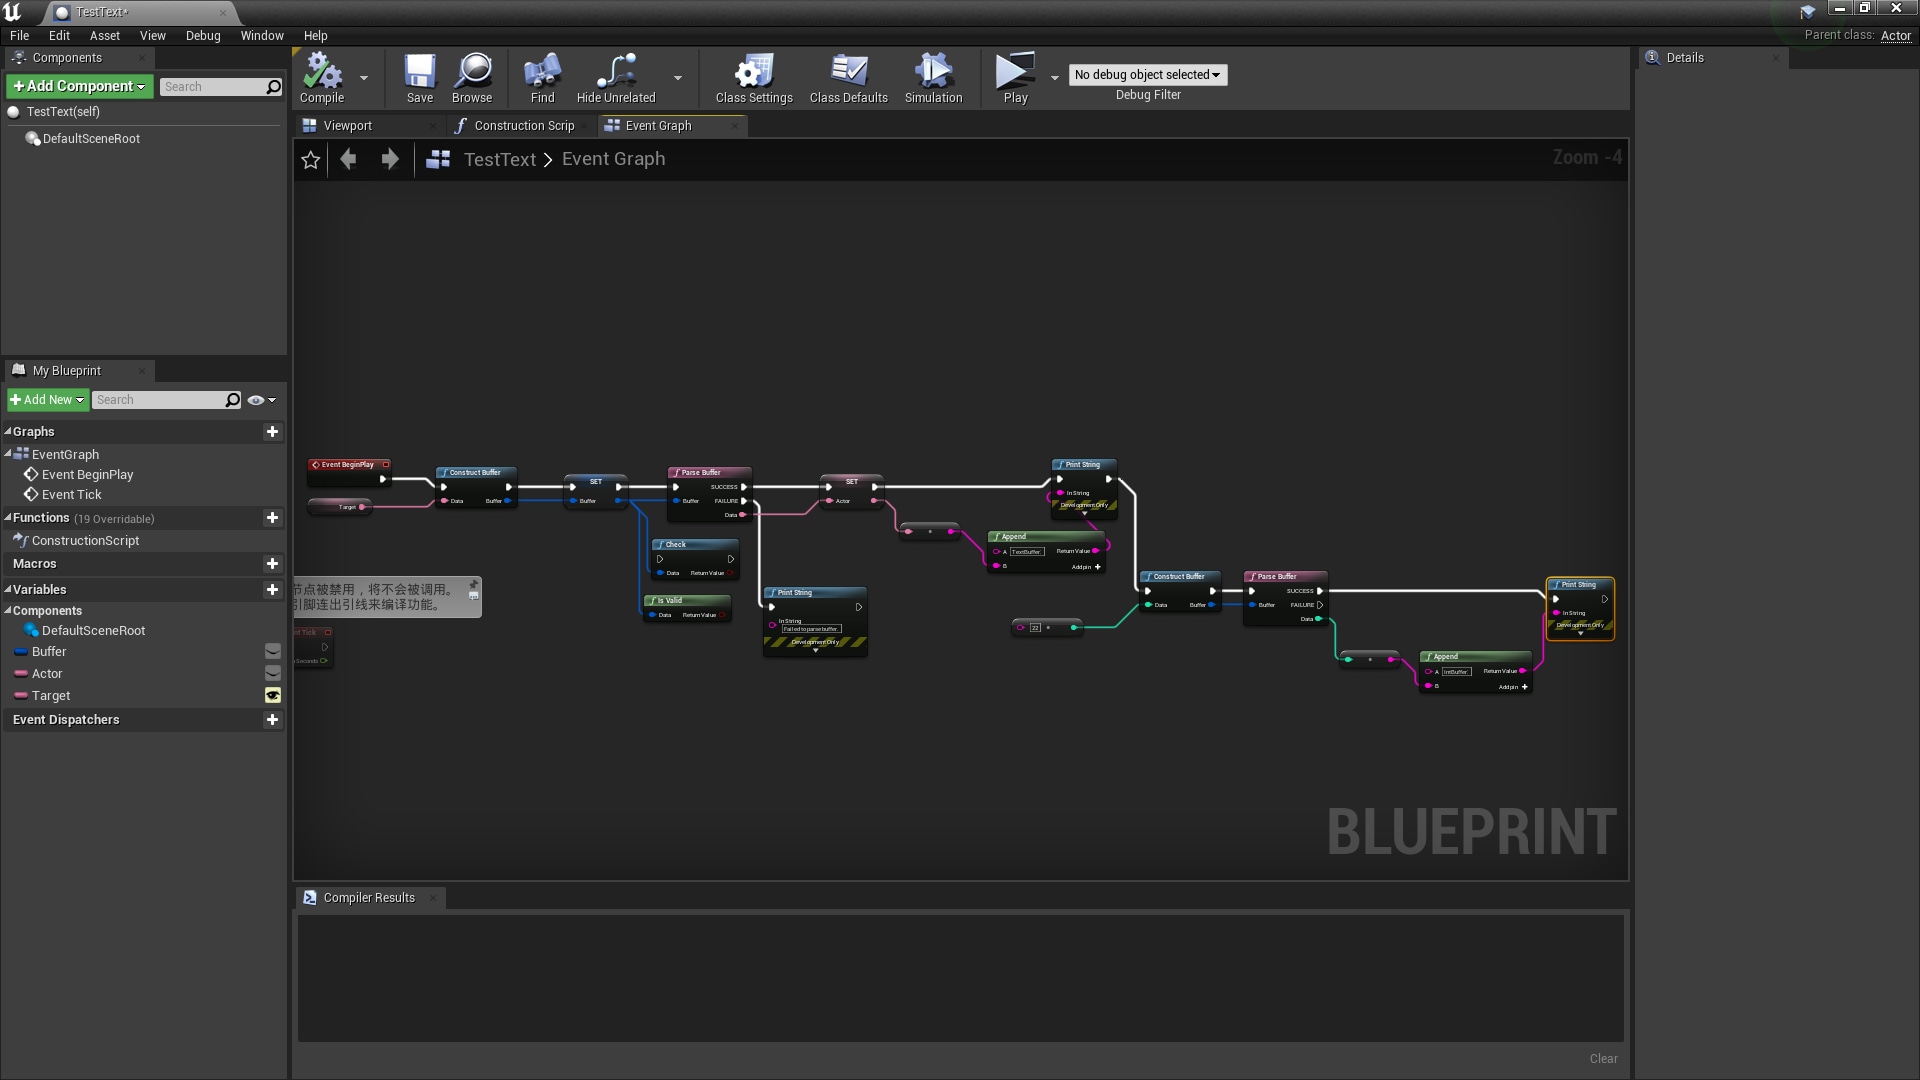Click the pink type pill of Target variable
Viewport: 1920px width, 1080px height.
point(22,695)
